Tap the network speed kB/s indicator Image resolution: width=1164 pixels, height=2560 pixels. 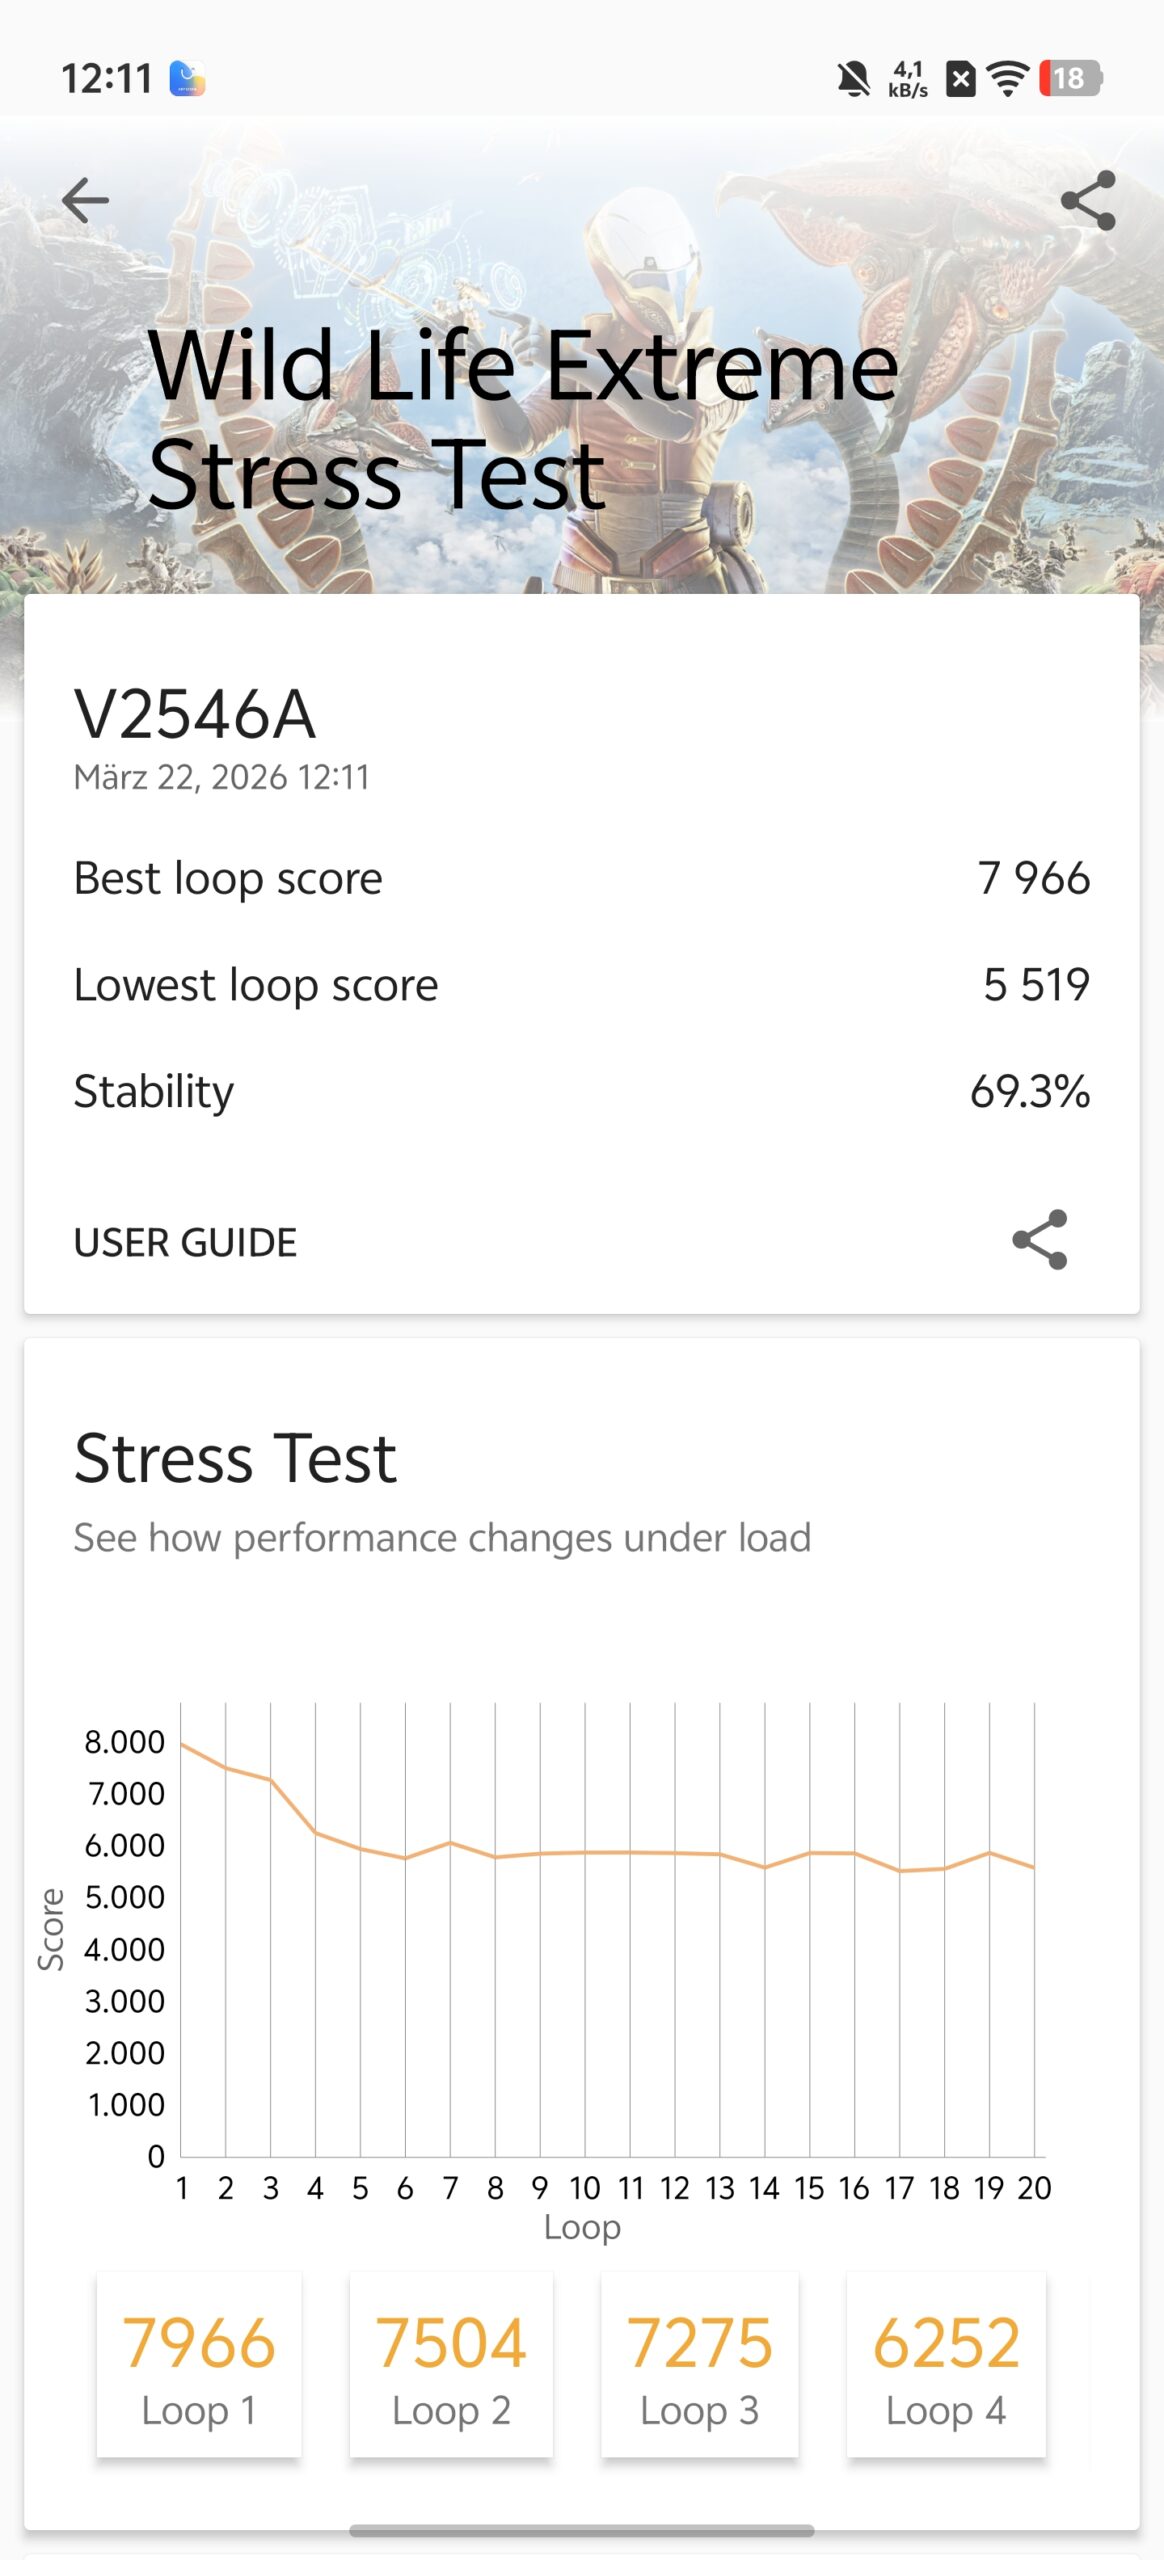tap(908, 78)
